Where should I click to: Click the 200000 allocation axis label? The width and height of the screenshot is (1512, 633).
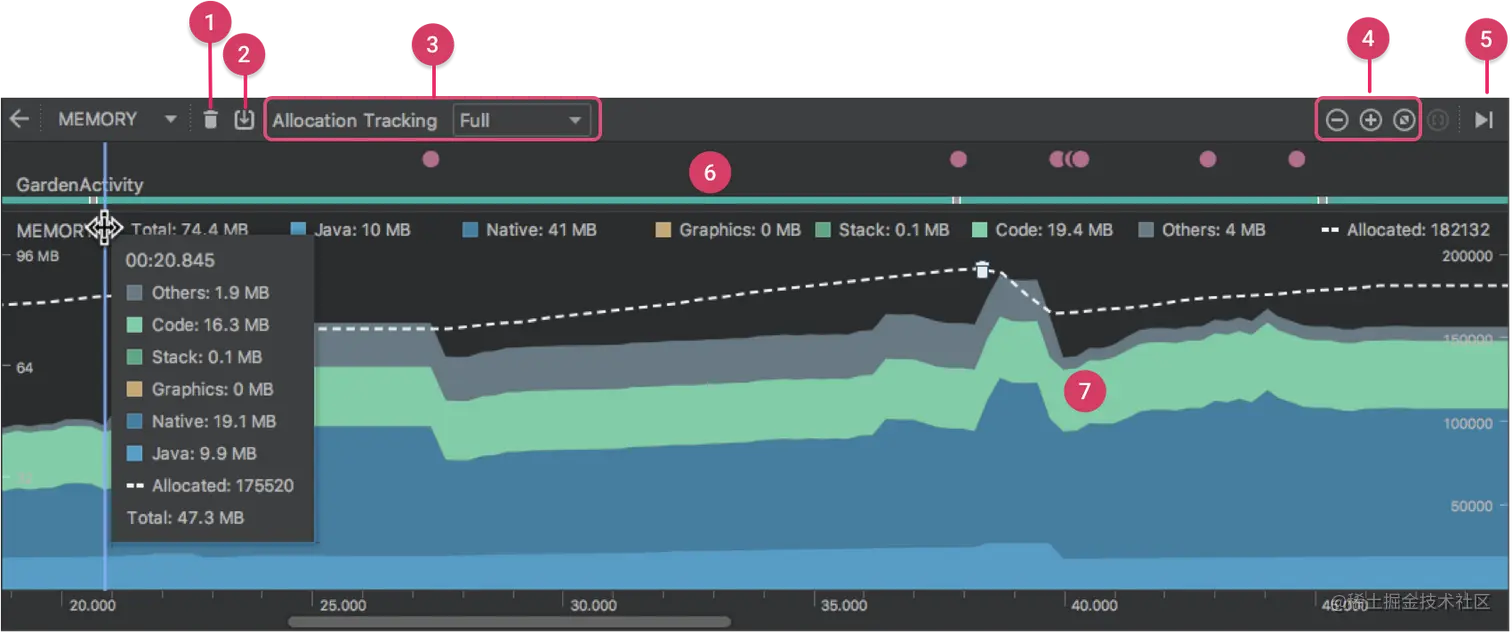pos(1467,256)
